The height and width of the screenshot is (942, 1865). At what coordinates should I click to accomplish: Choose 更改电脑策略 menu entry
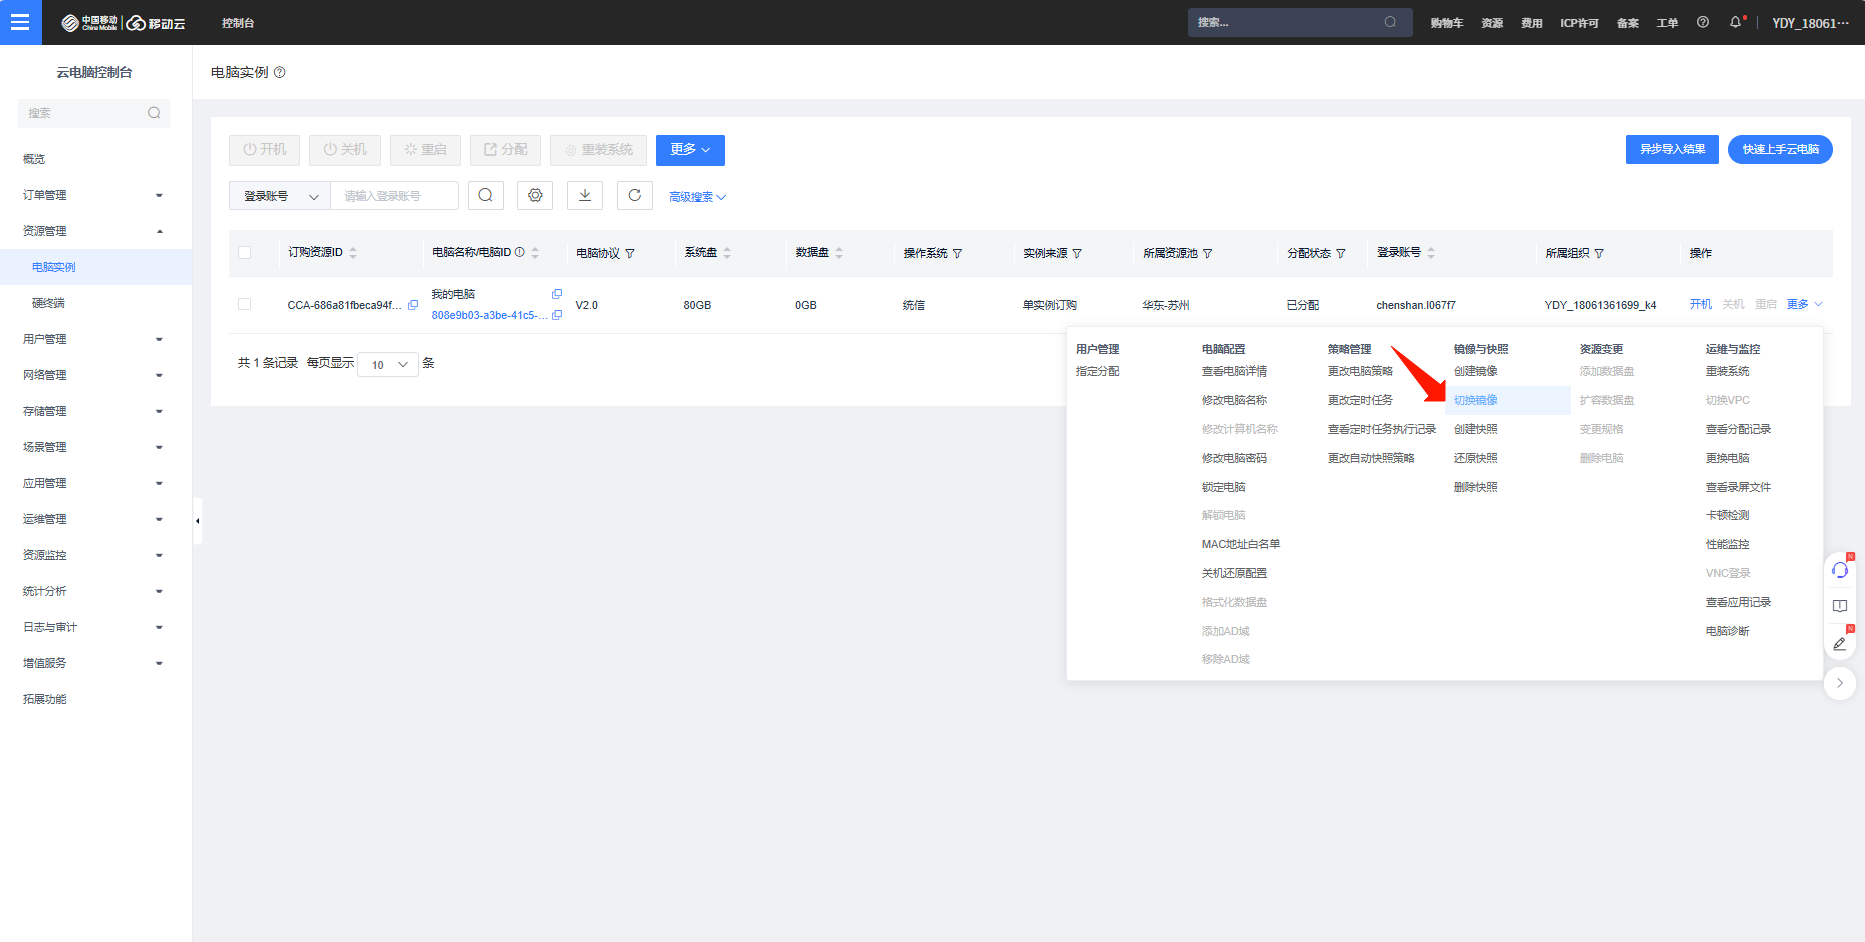(x=1360, y=371)
